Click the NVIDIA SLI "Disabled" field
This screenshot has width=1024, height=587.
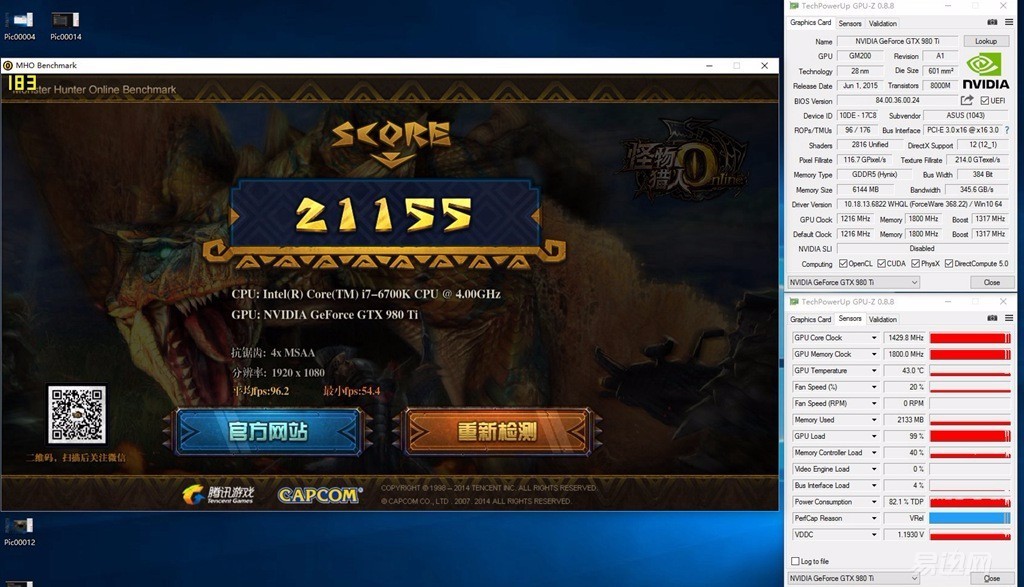[x=923, y=249]
